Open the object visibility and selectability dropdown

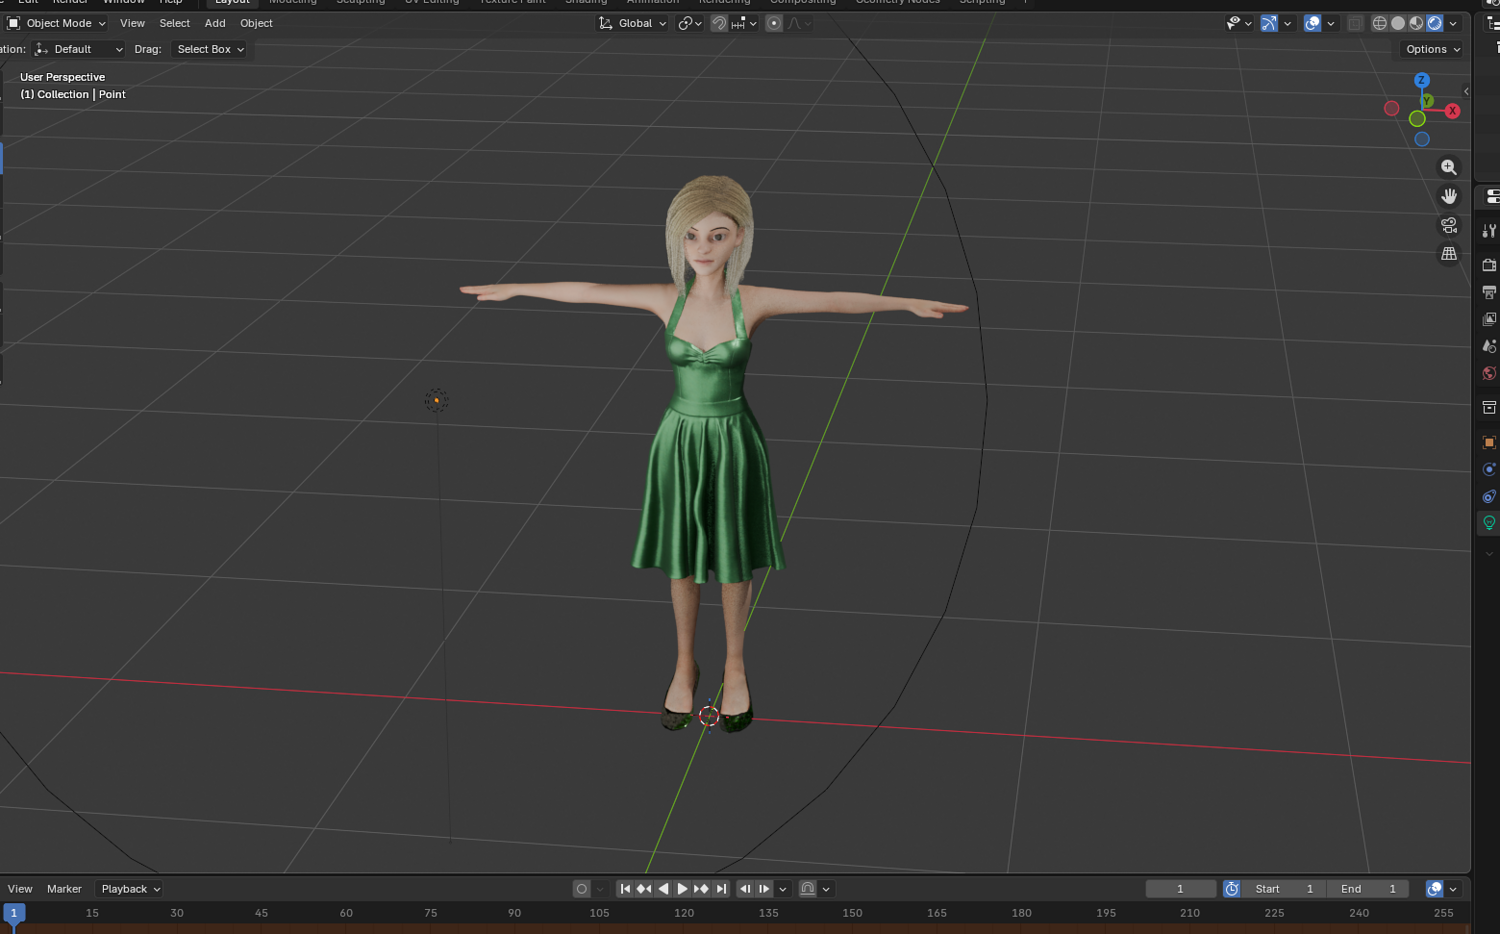point(1239,23)
